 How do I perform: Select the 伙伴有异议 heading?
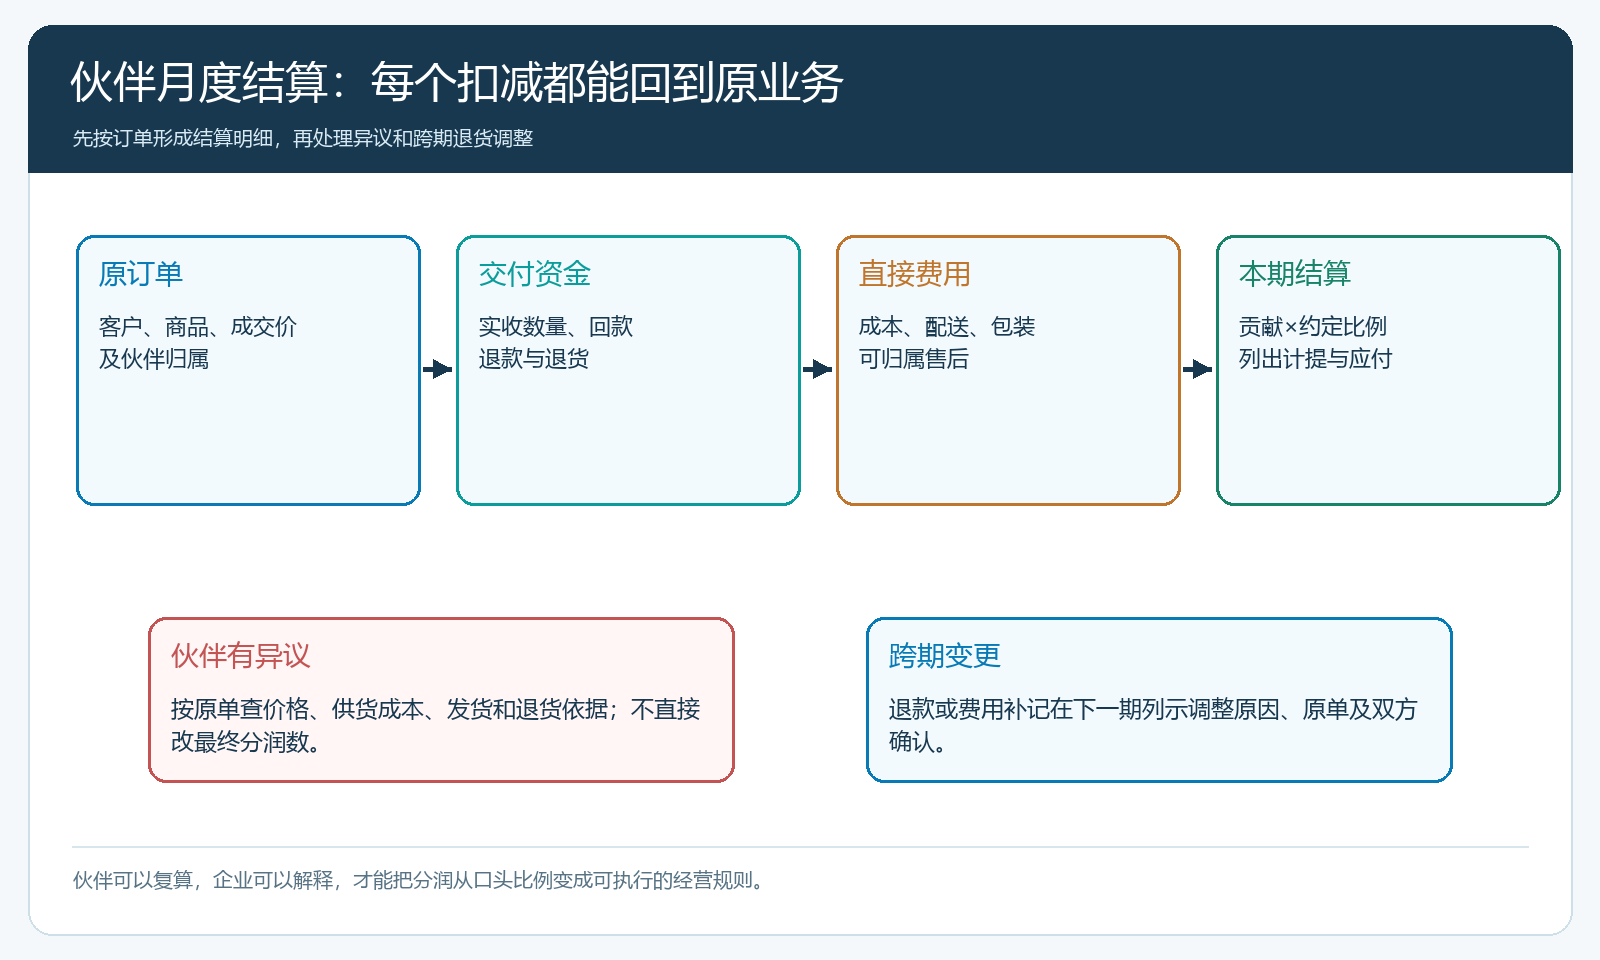[241, 656]
